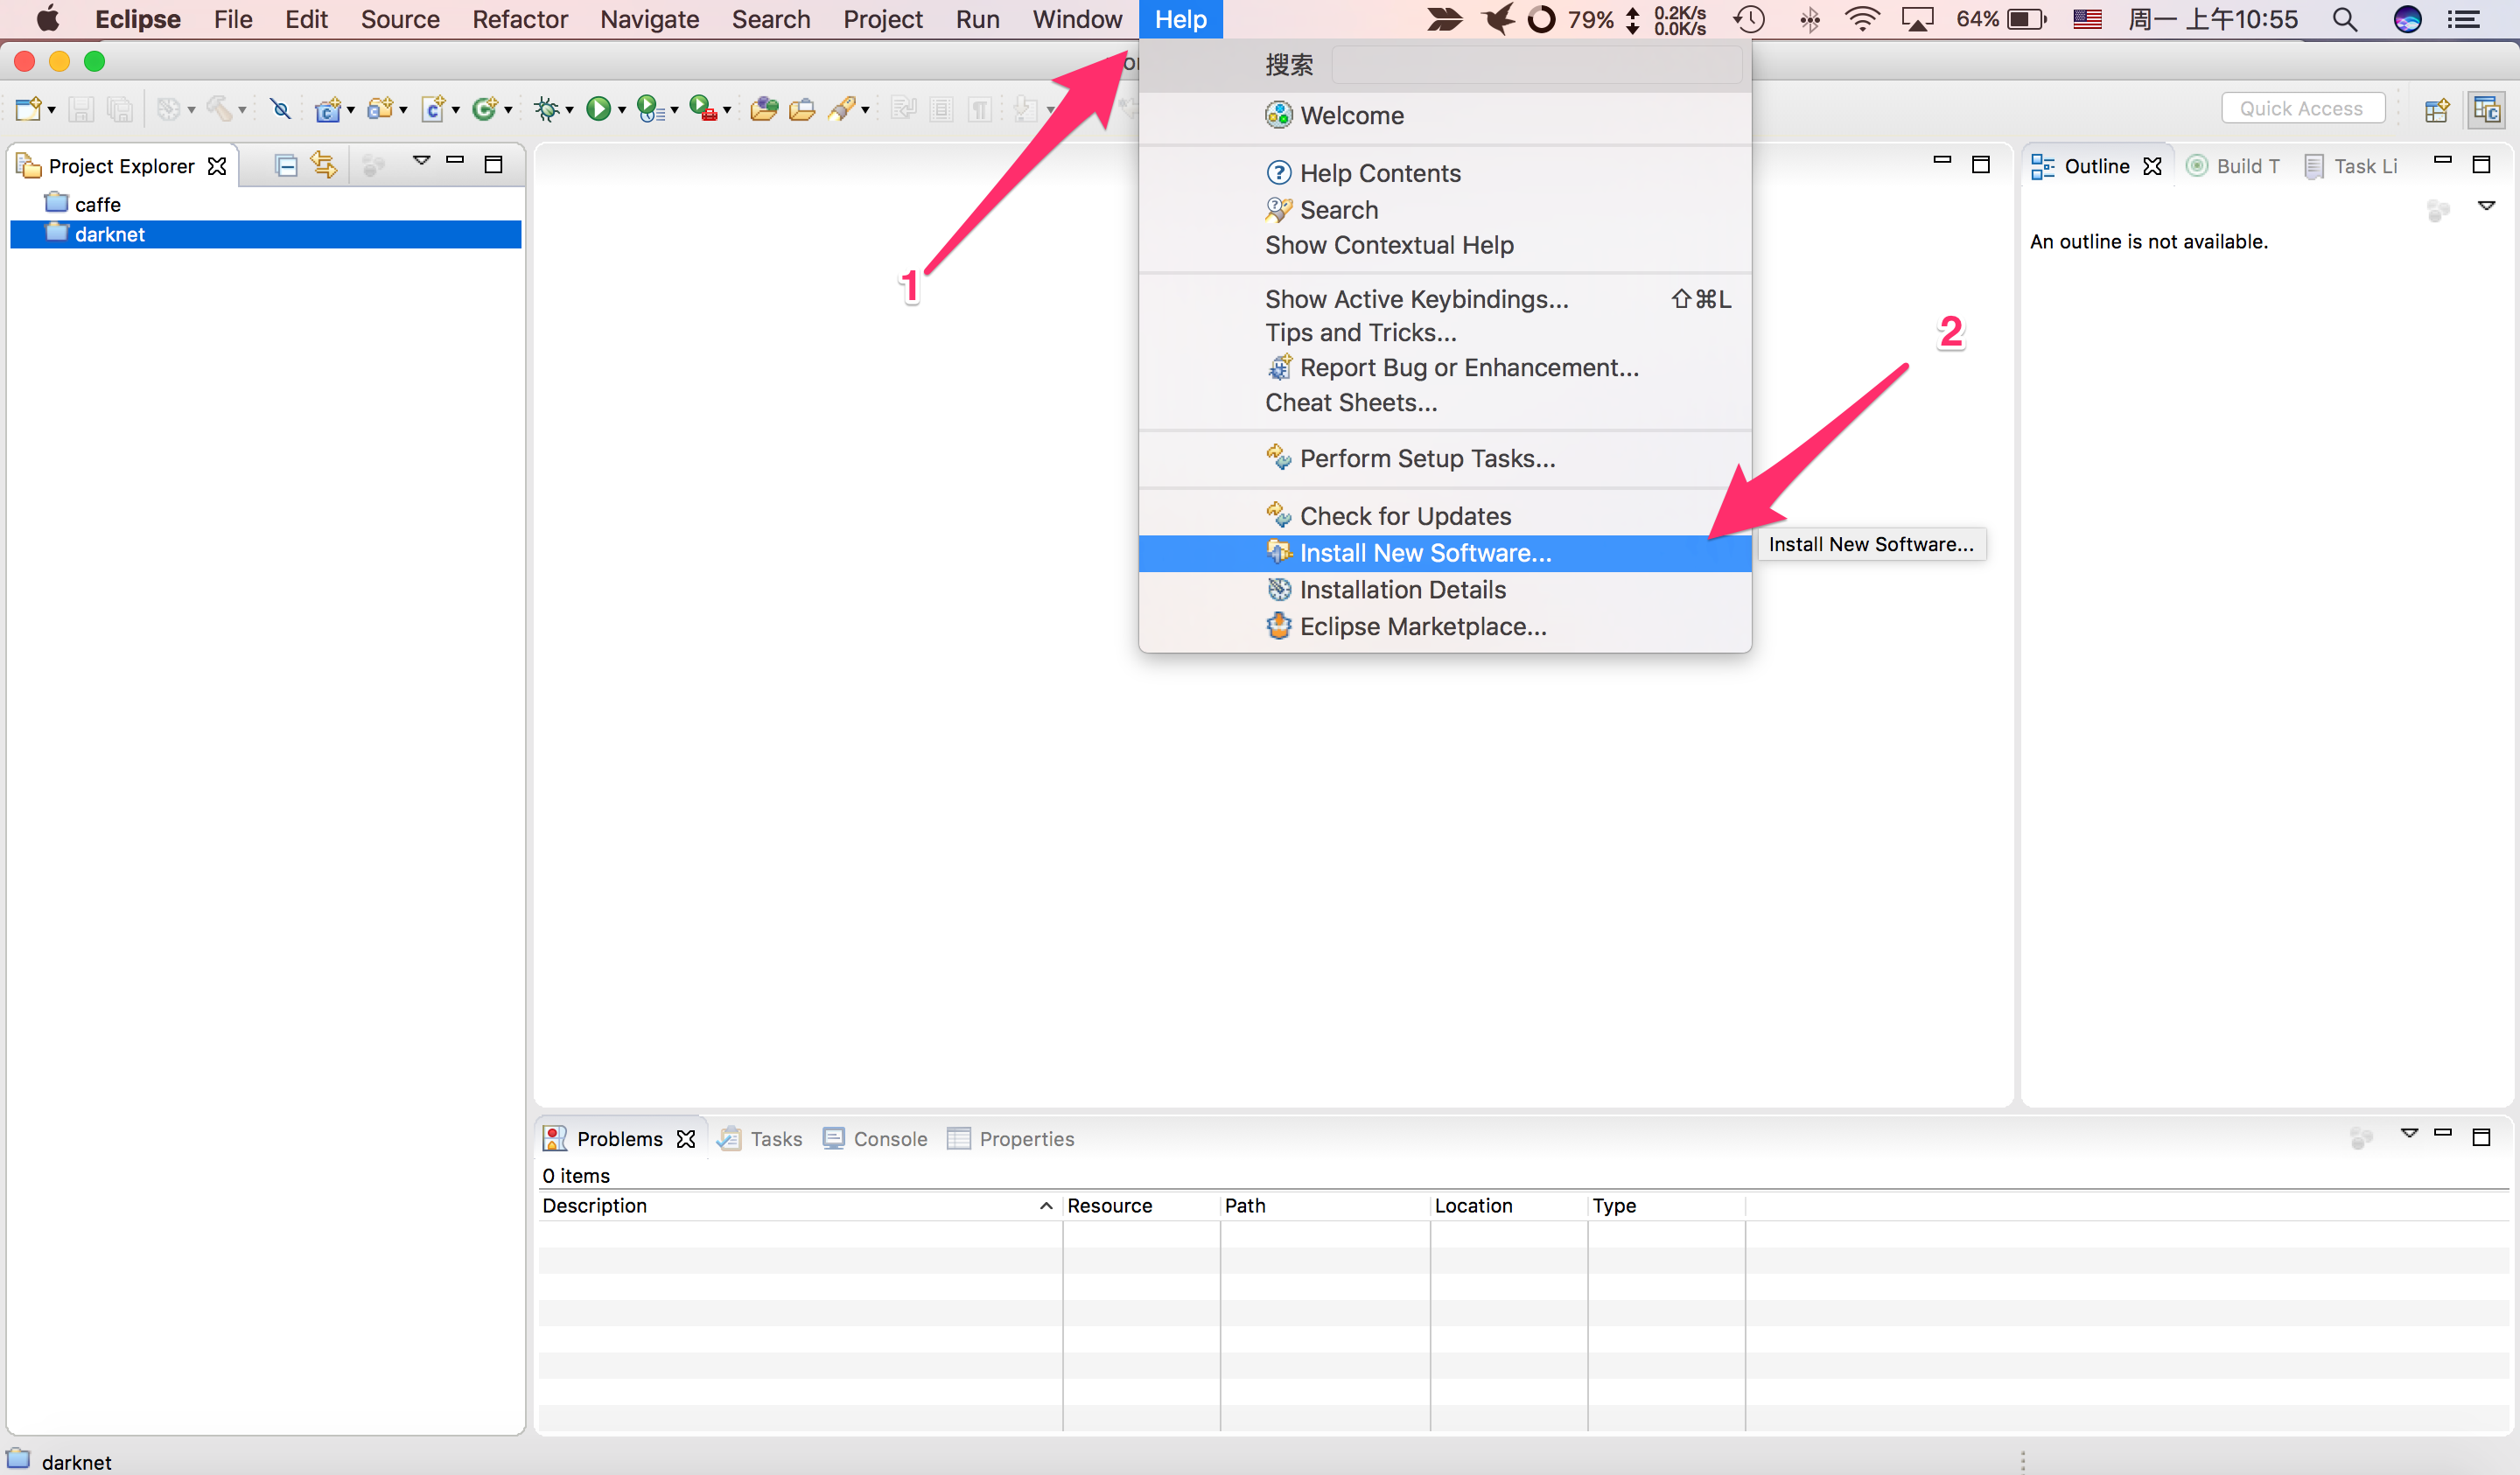2520x1475 pixels.
Task: Open the Run dropdown arrow
Action: click(621, 110)
